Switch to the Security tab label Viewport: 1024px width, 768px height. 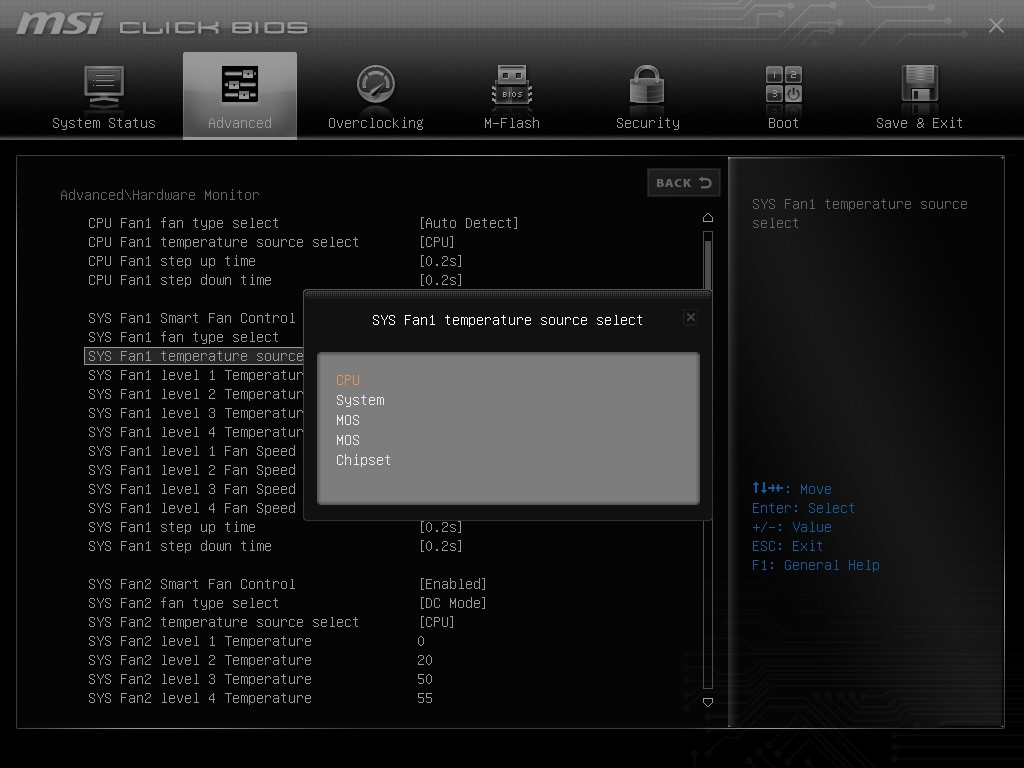click(x=647, y=123)
